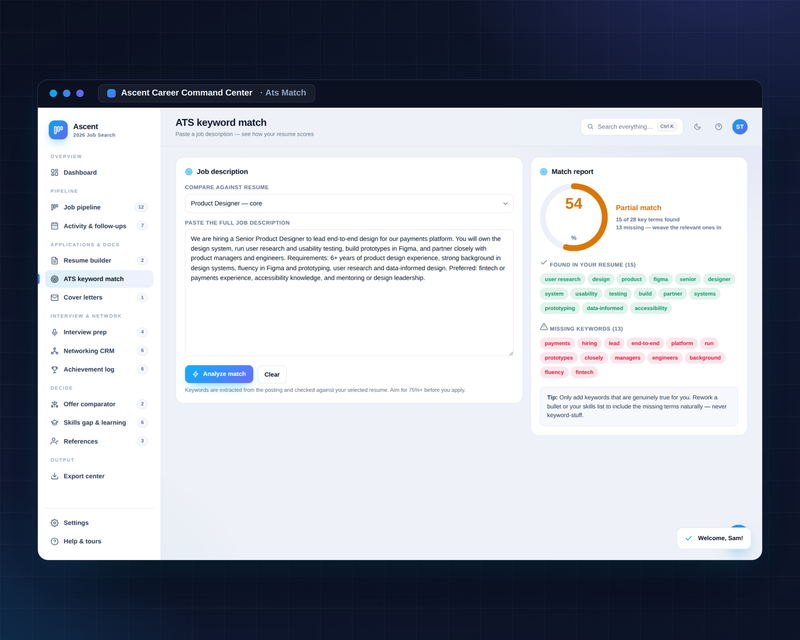800x640 pixels.
Task: Open Export center download item
Action: [99, 476]
